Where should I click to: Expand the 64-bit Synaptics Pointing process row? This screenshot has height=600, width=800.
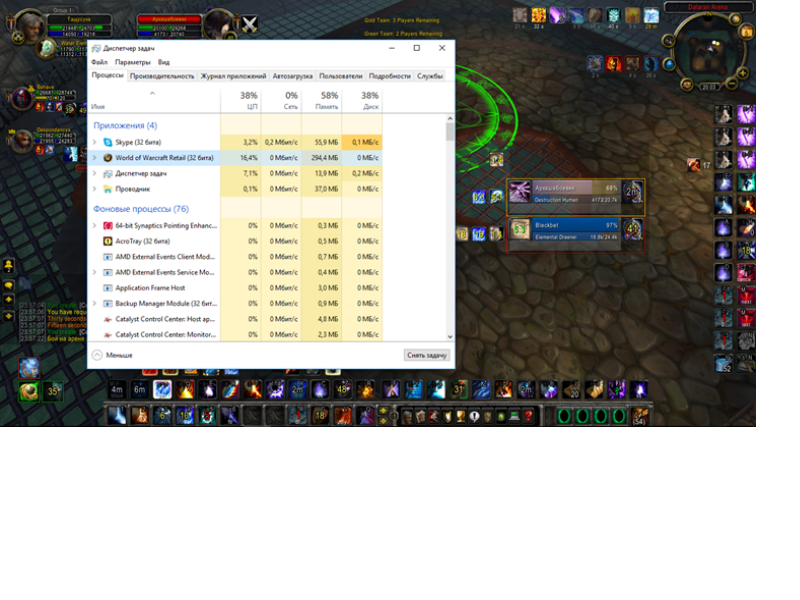(x=95, y=226)
